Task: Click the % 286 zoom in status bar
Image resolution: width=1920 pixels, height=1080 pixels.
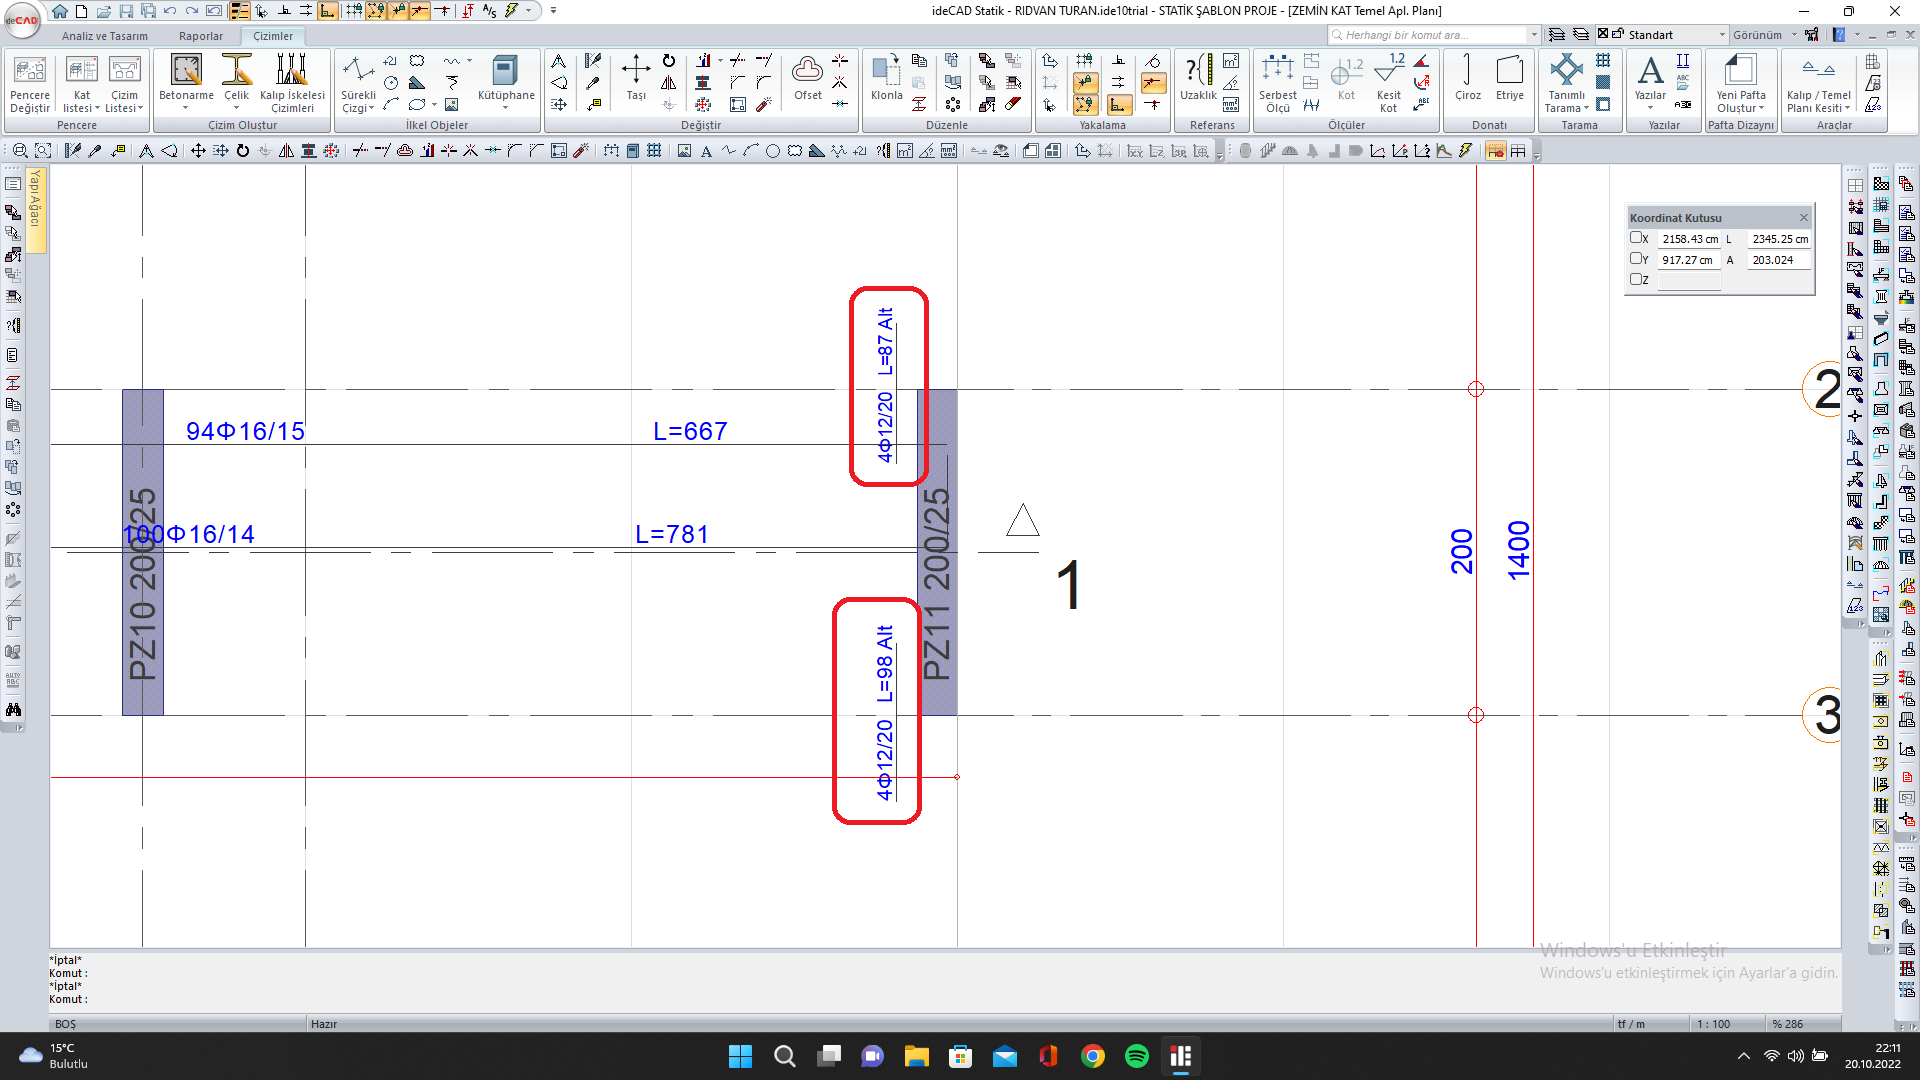Action: click(1787, 1024)
